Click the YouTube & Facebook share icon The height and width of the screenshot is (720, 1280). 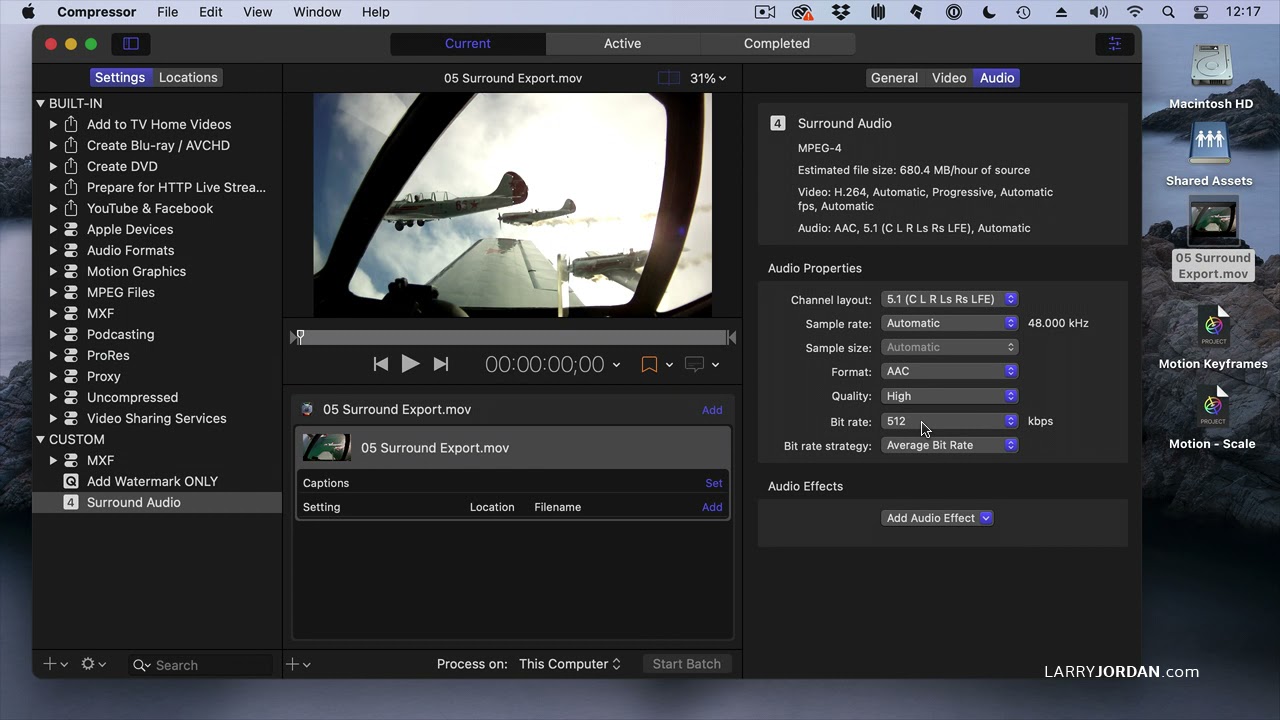pos(71,208)
